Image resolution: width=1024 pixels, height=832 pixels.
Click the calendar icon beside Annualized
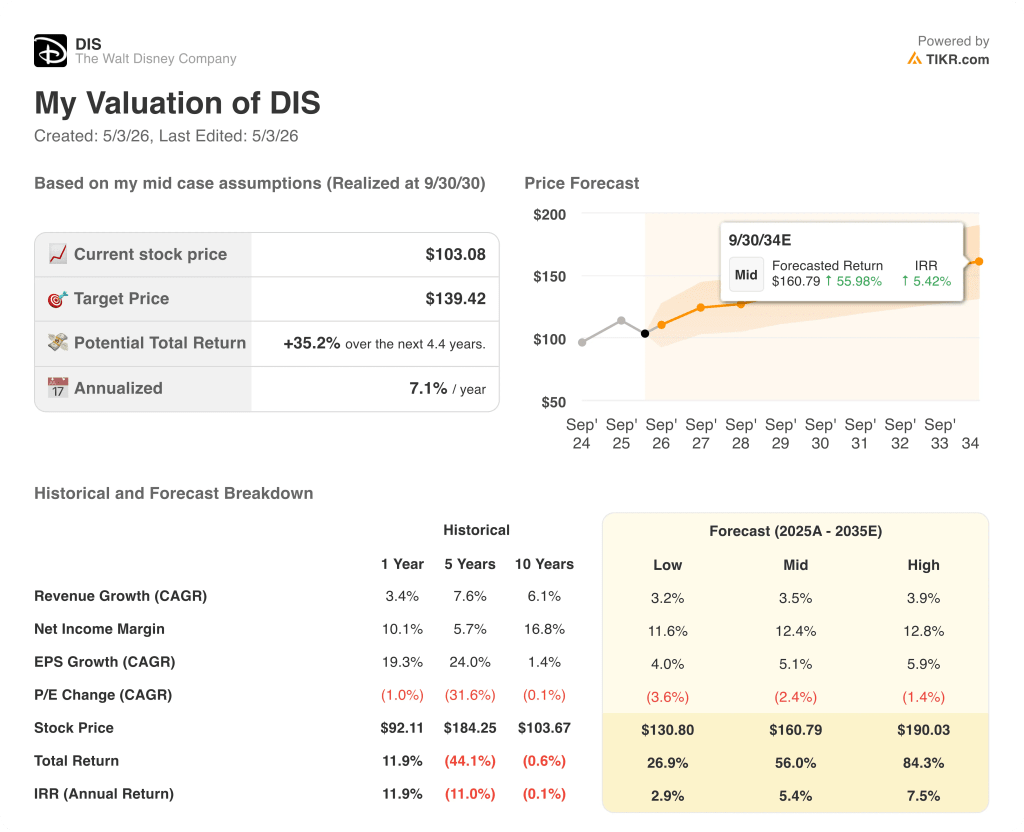(x=57, y=388)
